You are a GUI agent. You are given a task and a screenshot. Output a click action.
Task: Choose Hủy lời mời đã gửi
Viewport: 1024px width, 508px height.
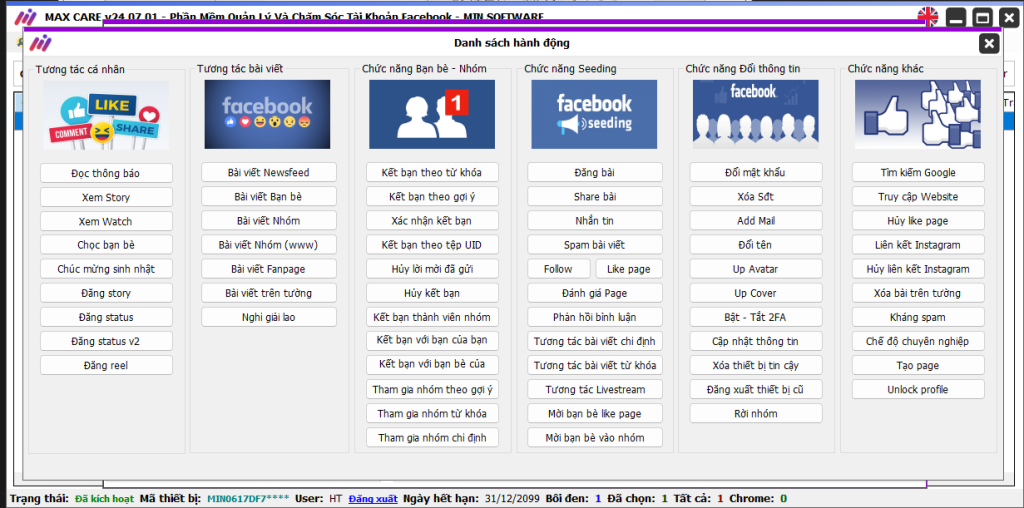[x=432, y=269]
